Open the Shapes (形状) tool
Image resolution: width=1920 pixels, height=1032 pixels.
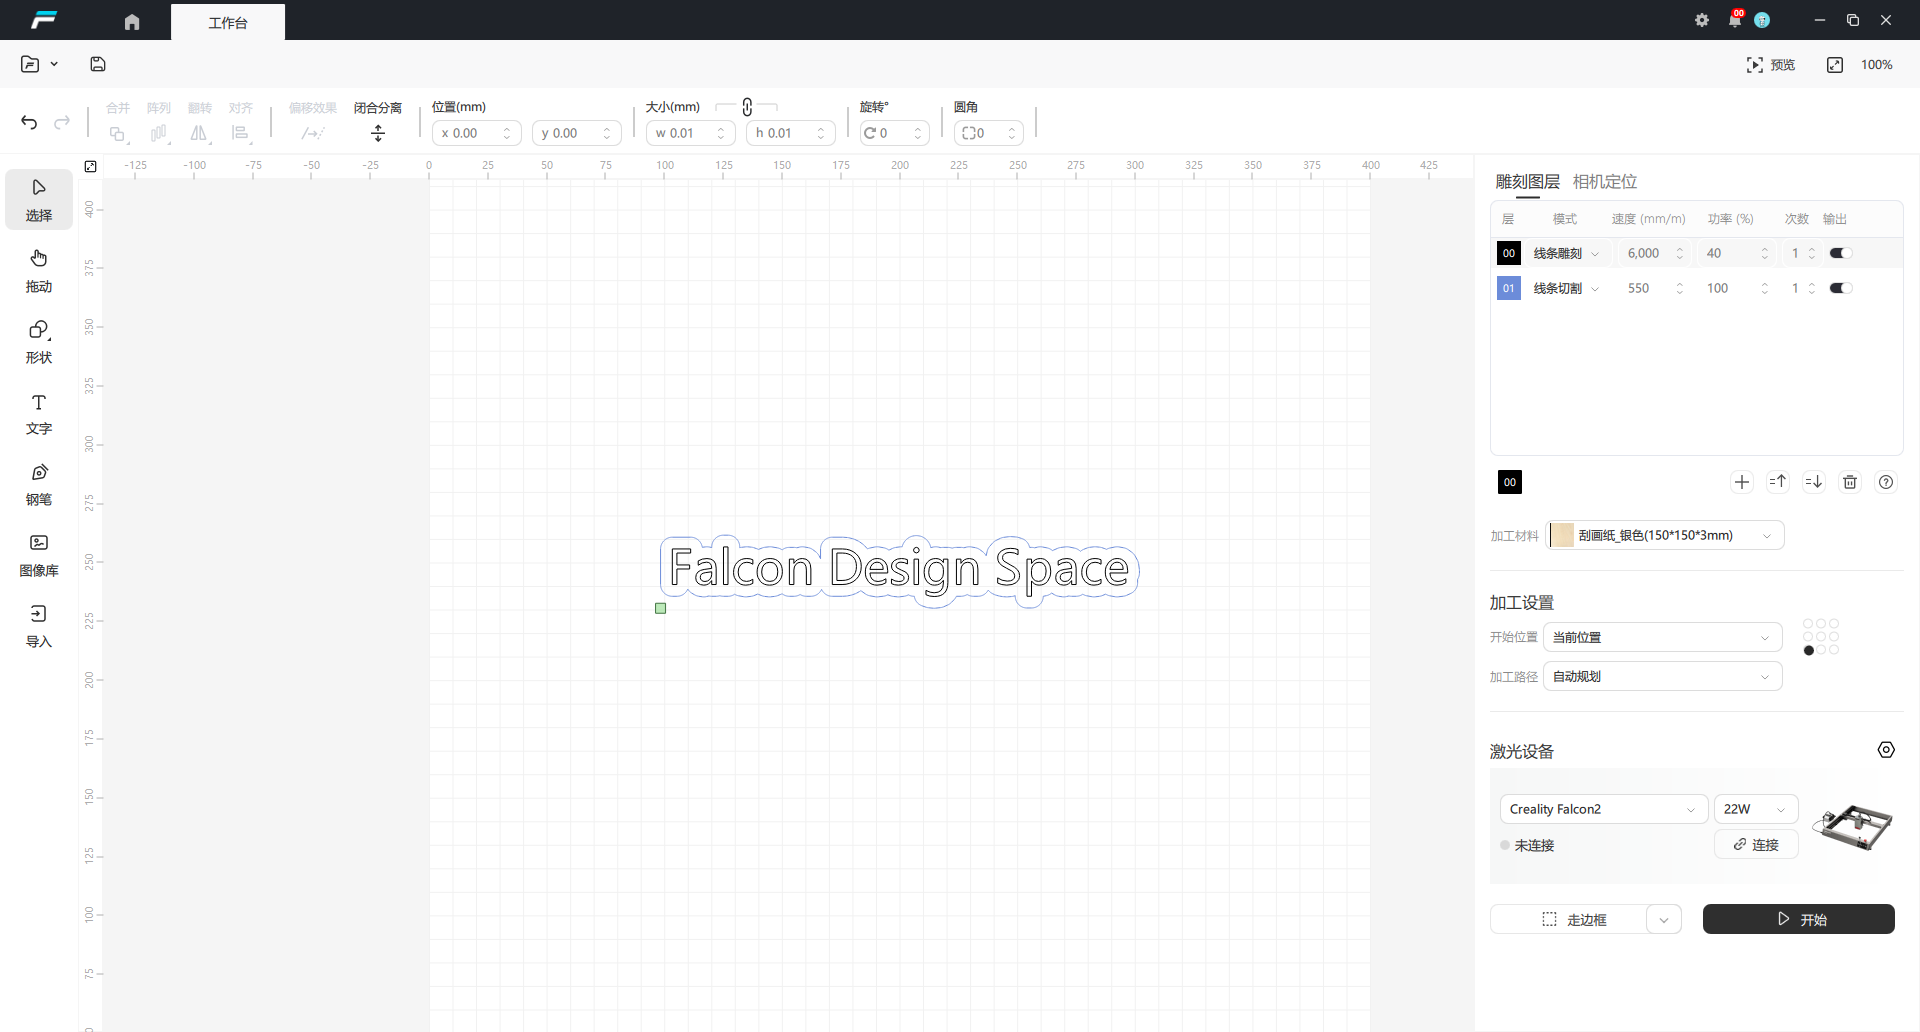39,341
